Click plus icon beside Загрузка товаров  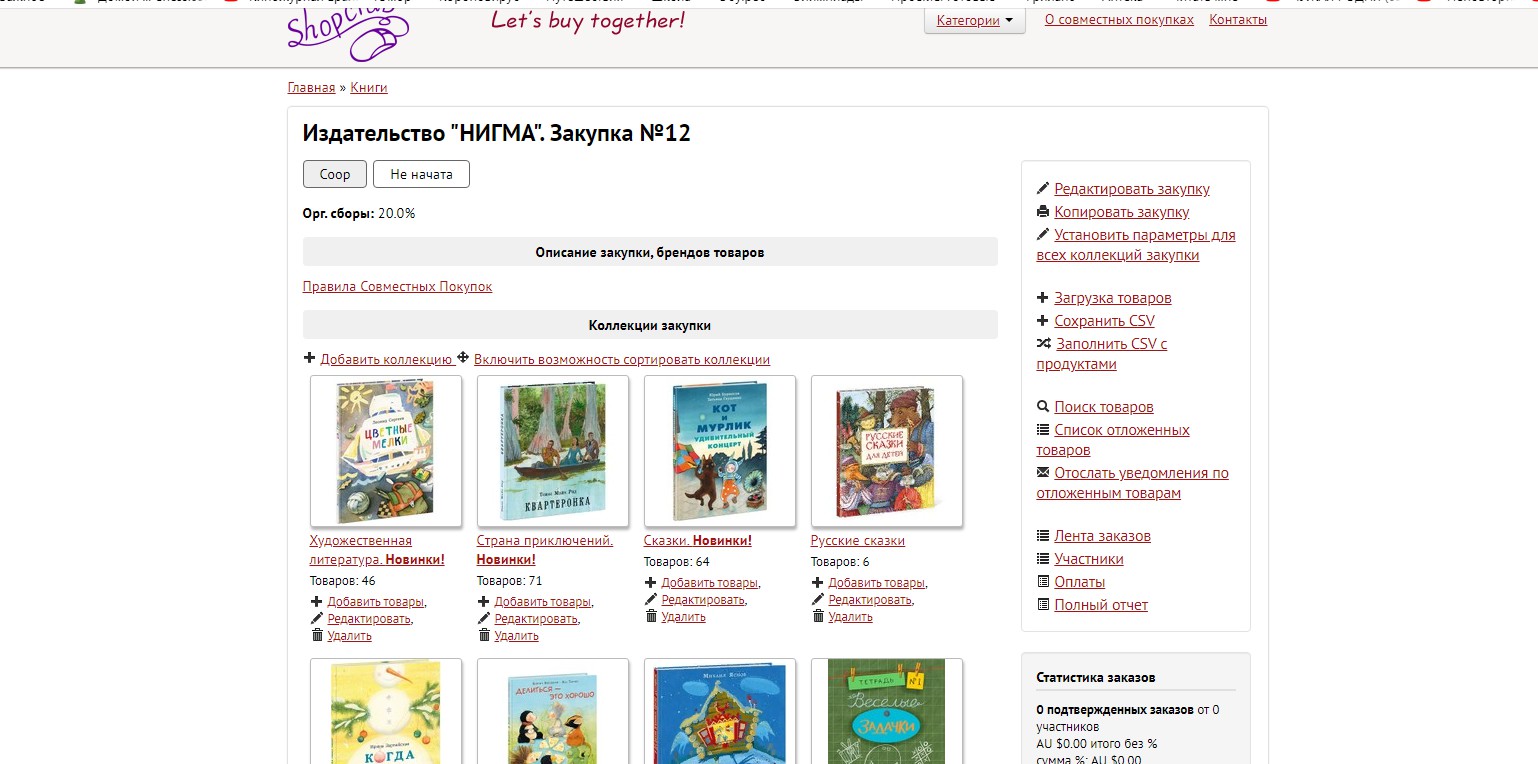pyautogui.click(x=1043, y=297)
